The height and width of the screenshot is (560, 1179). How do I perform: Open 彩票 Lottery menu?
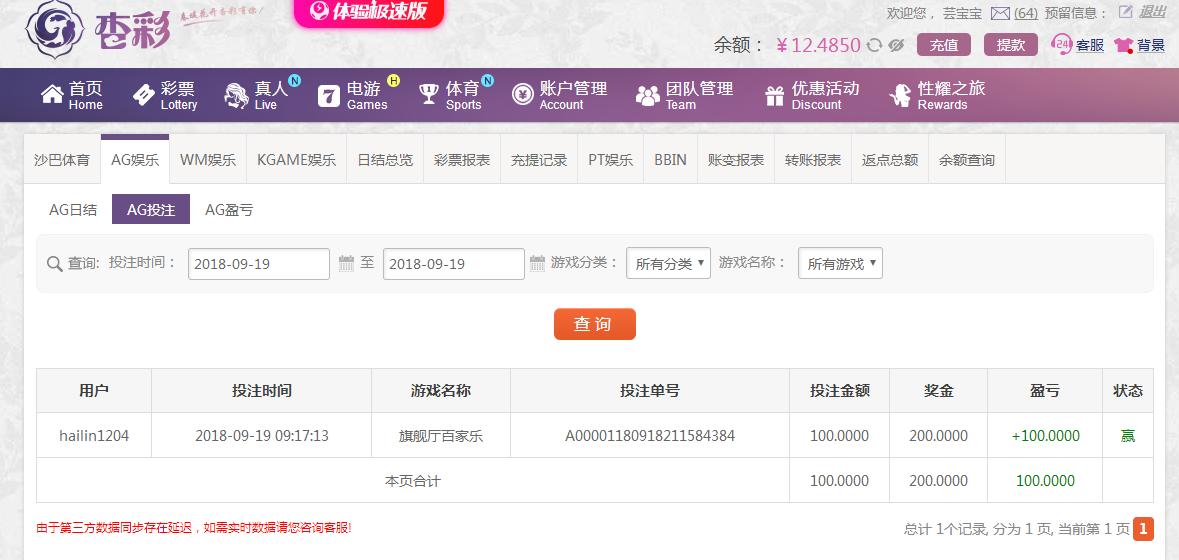[x=165, y=95]
